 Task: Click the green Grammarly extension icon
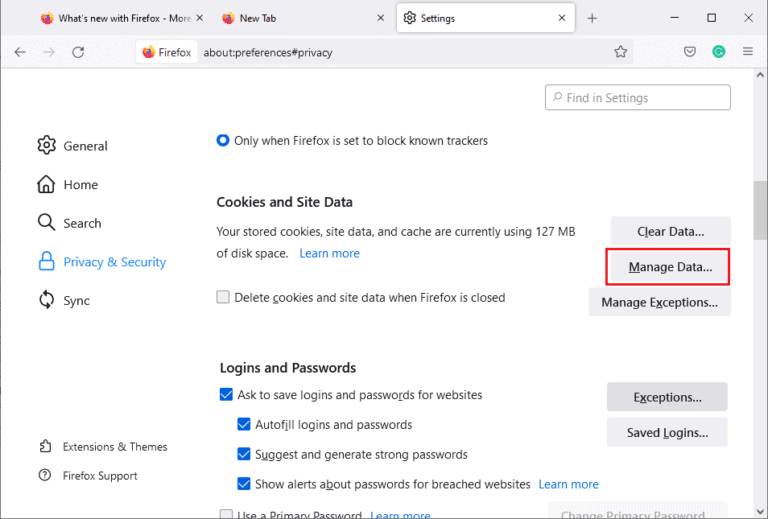click(718, 52)
